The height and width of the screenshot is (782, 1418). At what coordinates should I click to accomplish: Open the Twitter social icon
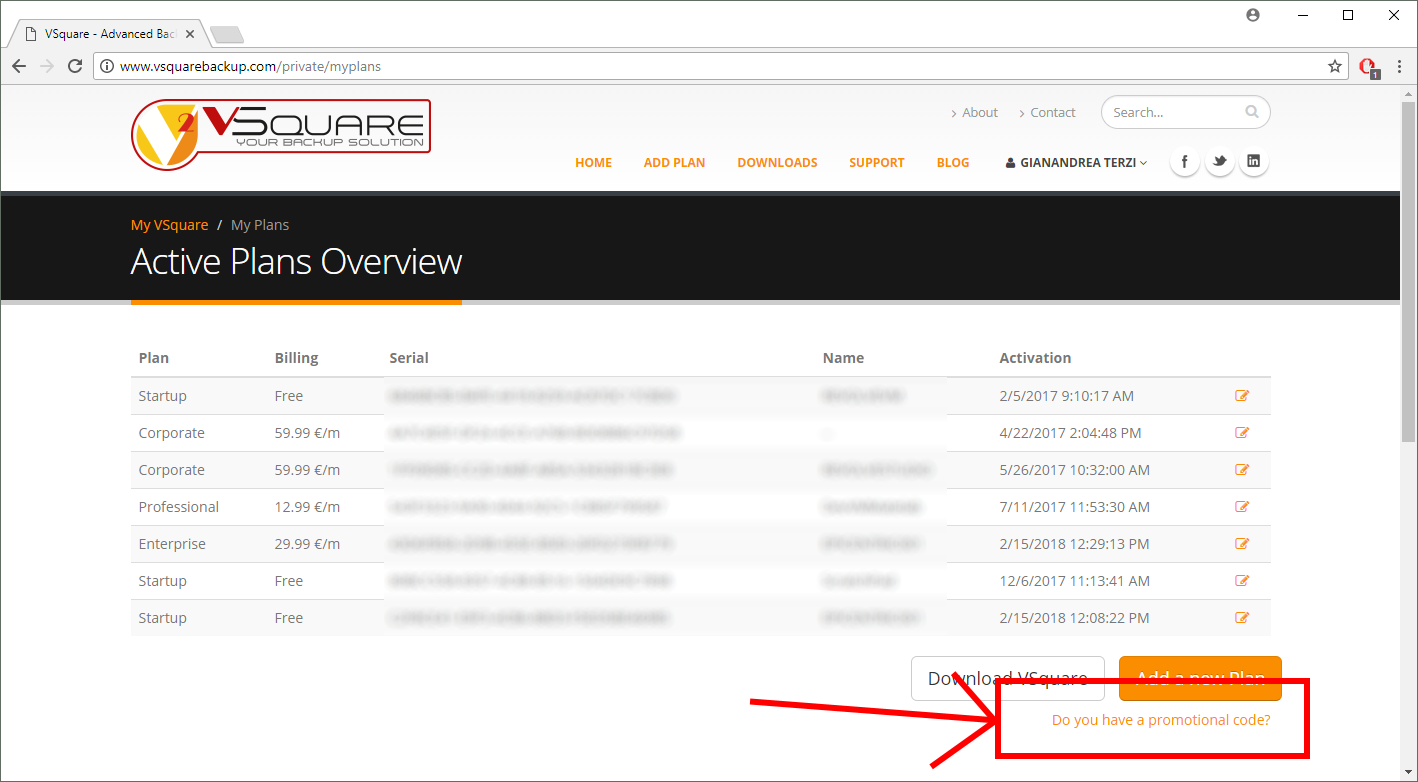tap(1219, 162)
